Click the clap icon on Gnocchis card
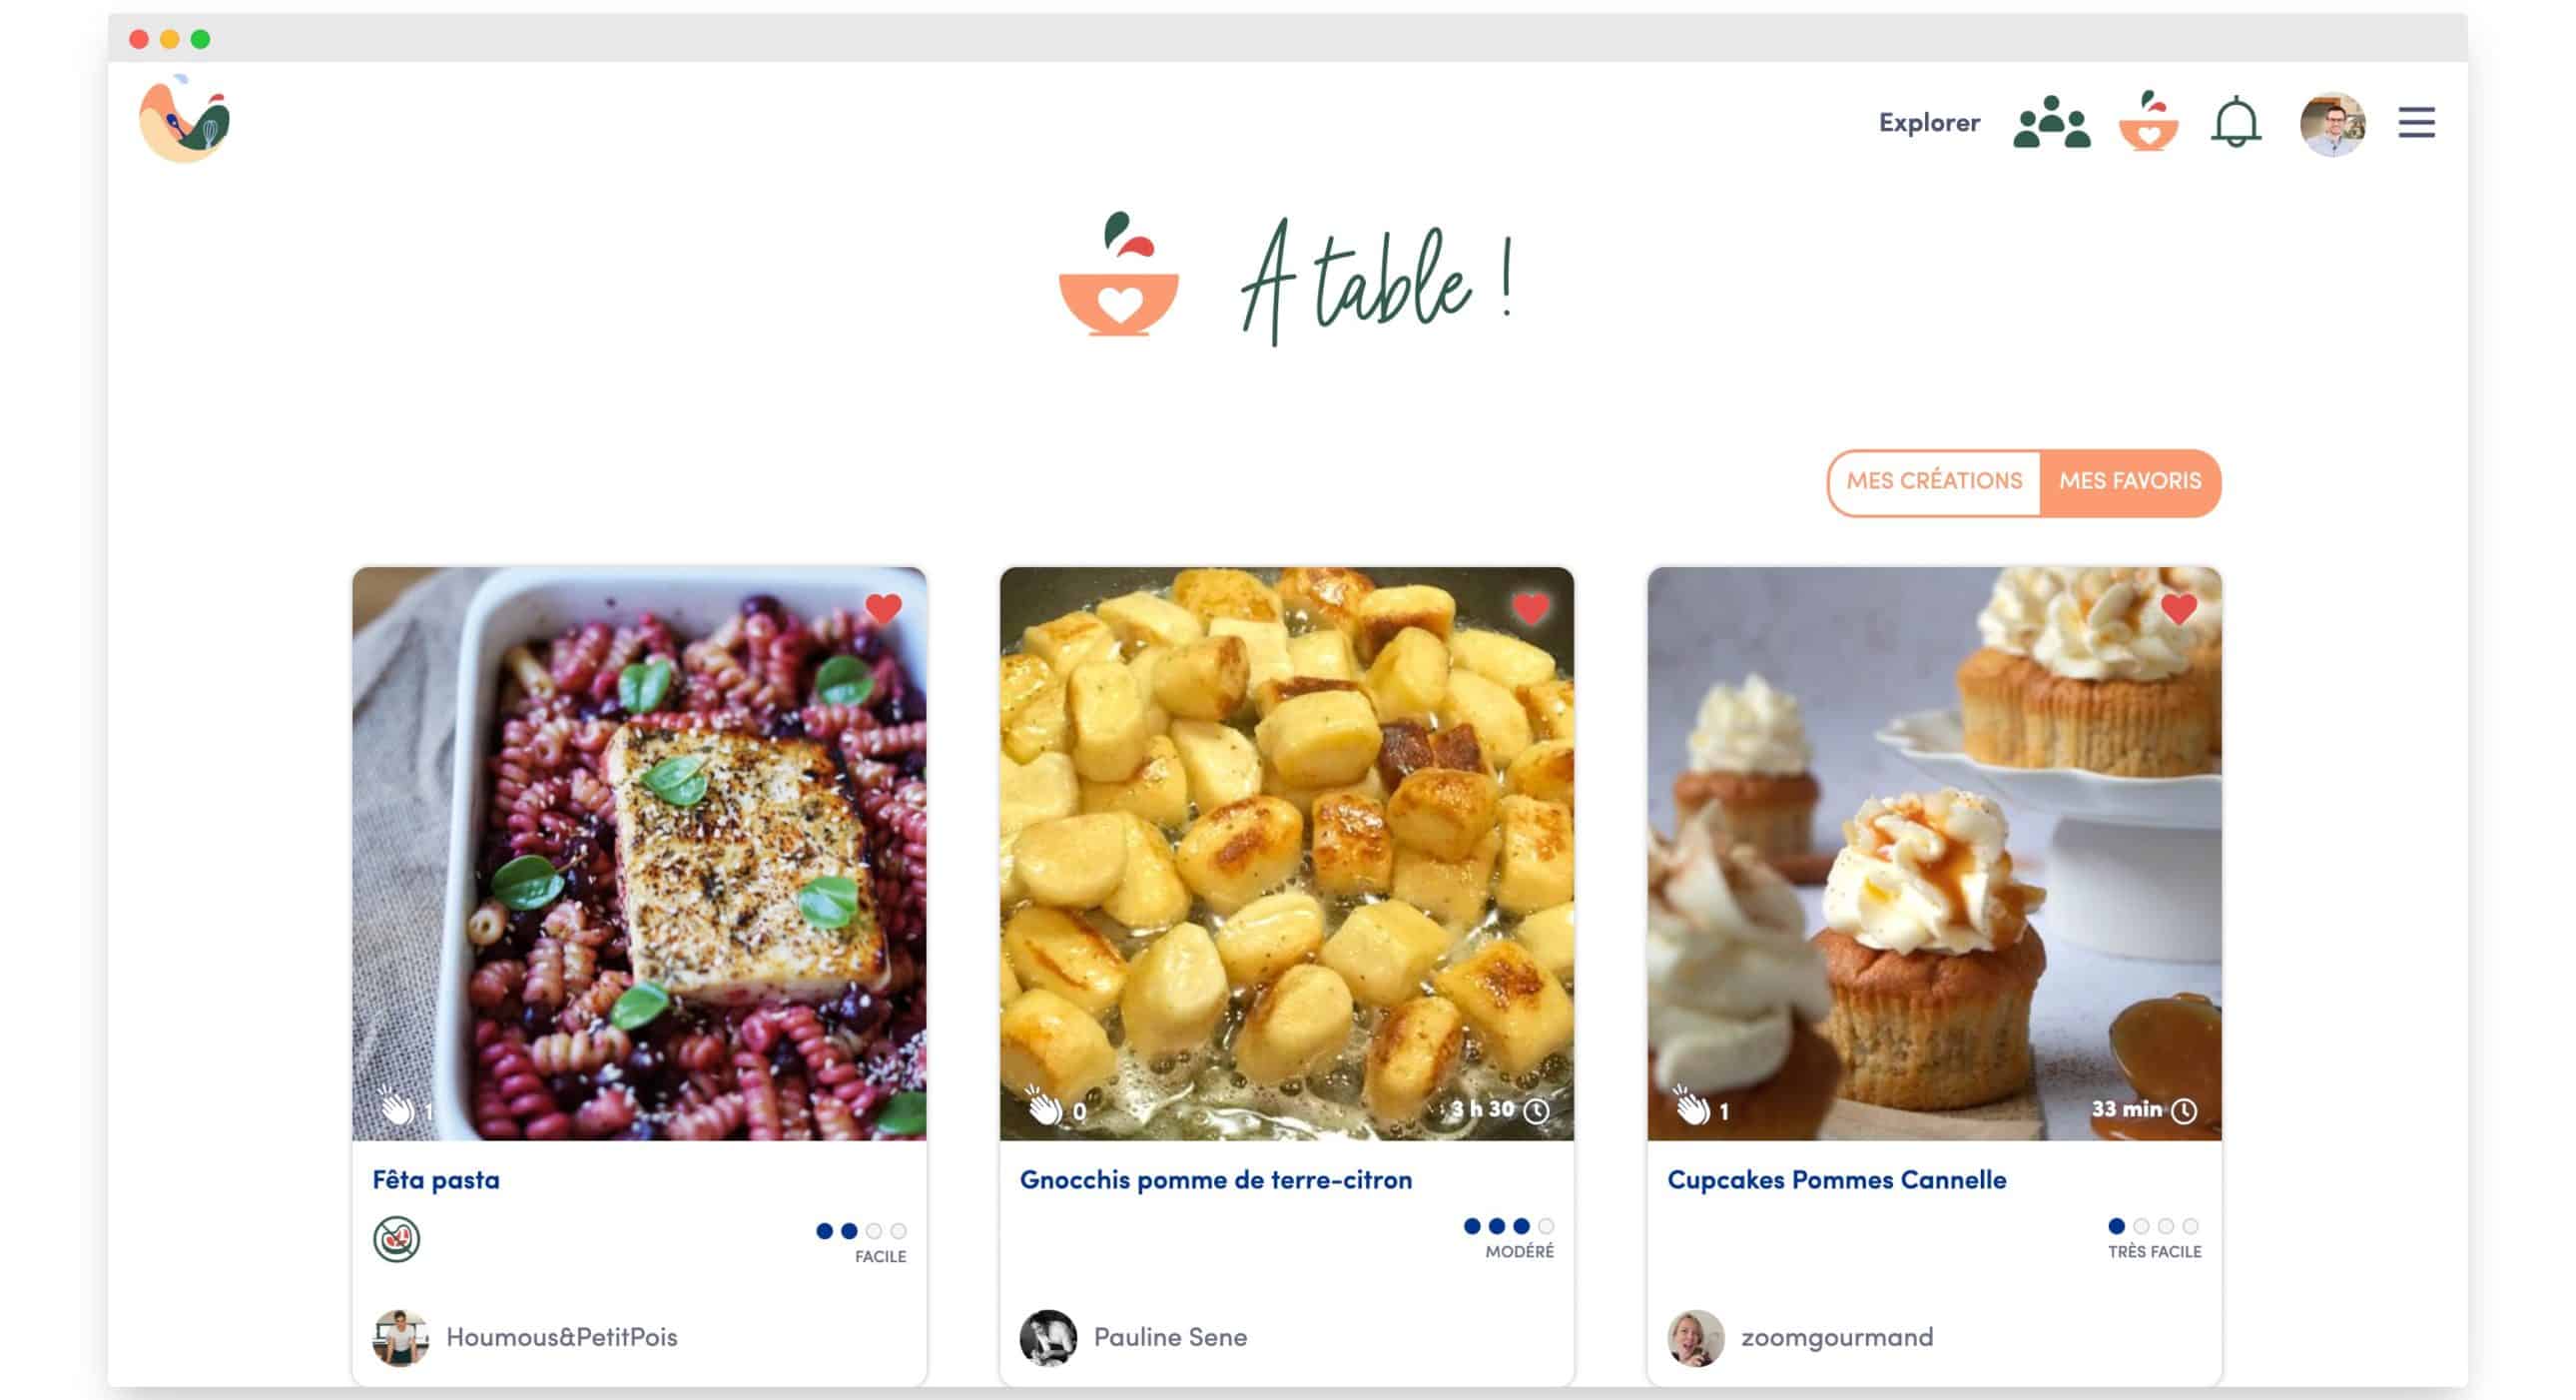 tap(1044, 1105)
